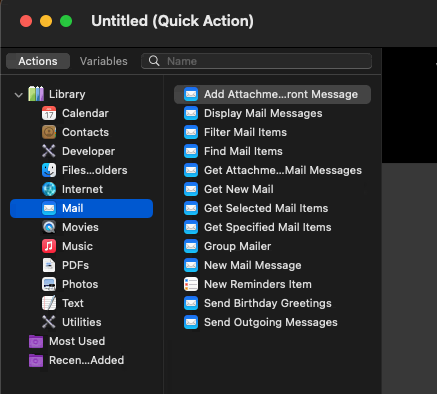The image size is (437, 394).
Task: Select the Calendar category label
Action: pos(85,113)
